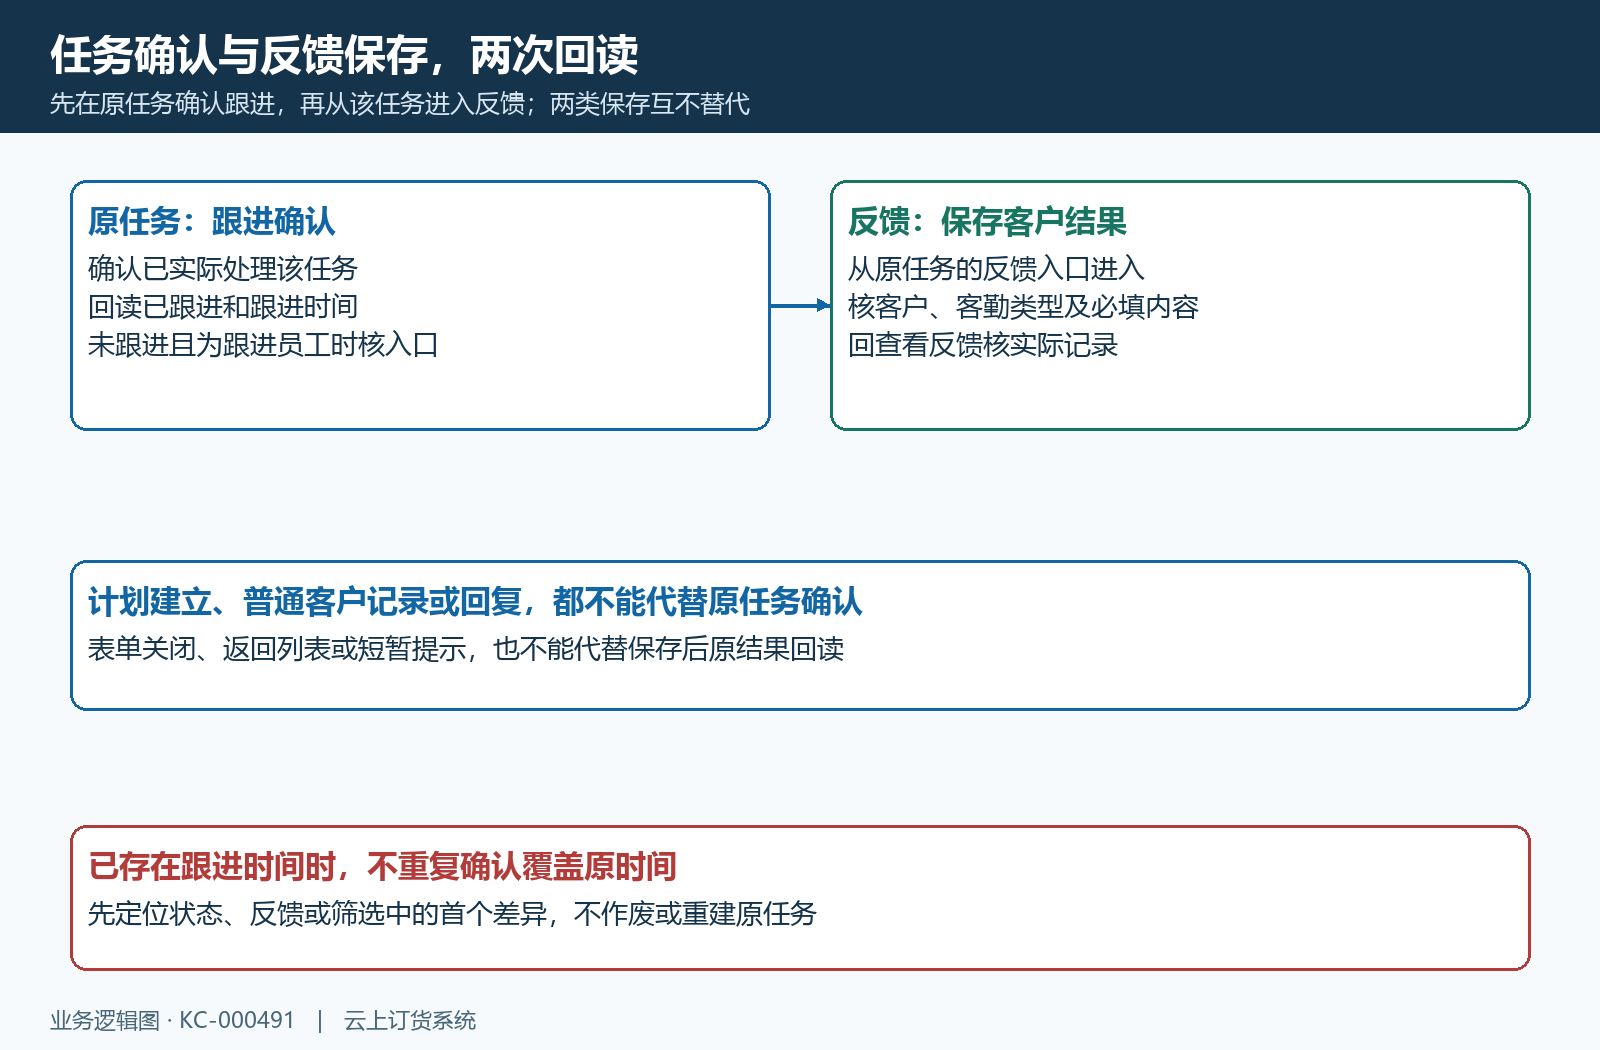Select the line "从原任务的反馈入口进入"
Screen dimensions: 1600x1050
pos(996,268)
